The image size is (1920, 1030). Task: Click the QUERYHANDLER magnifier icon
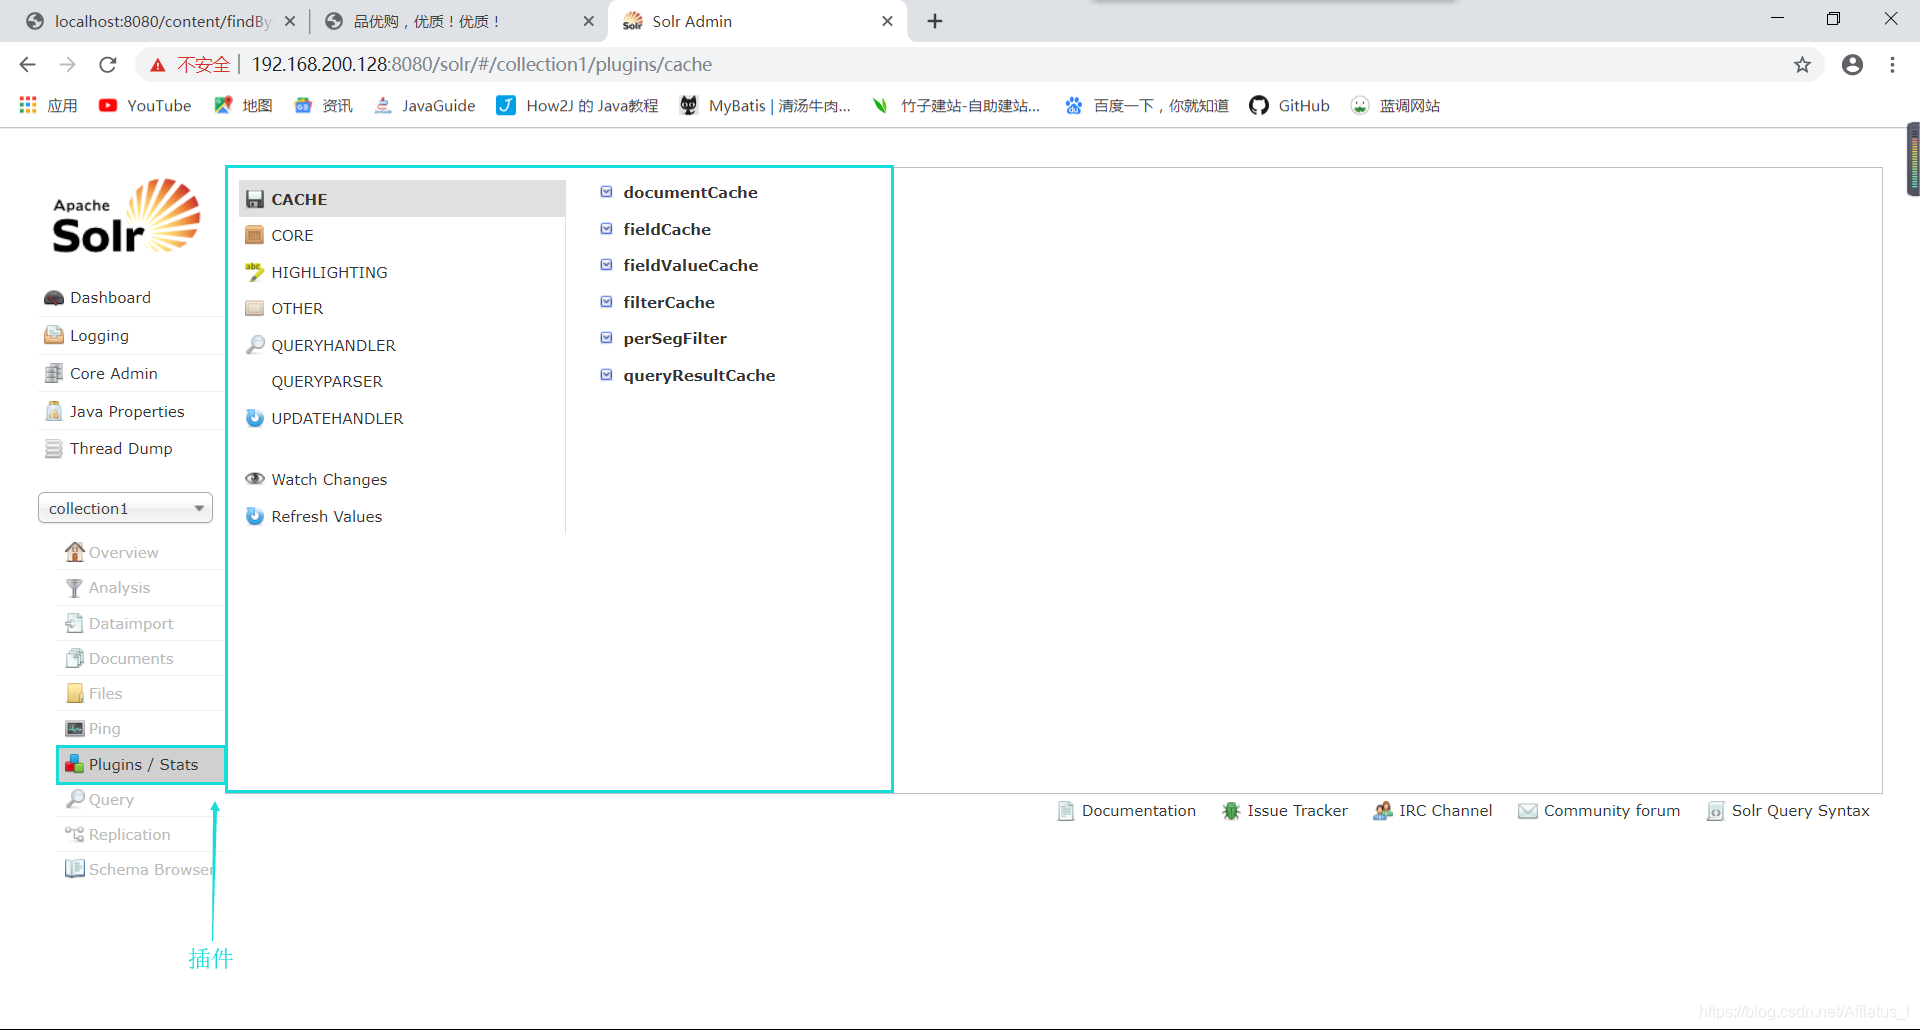[255, 345]
